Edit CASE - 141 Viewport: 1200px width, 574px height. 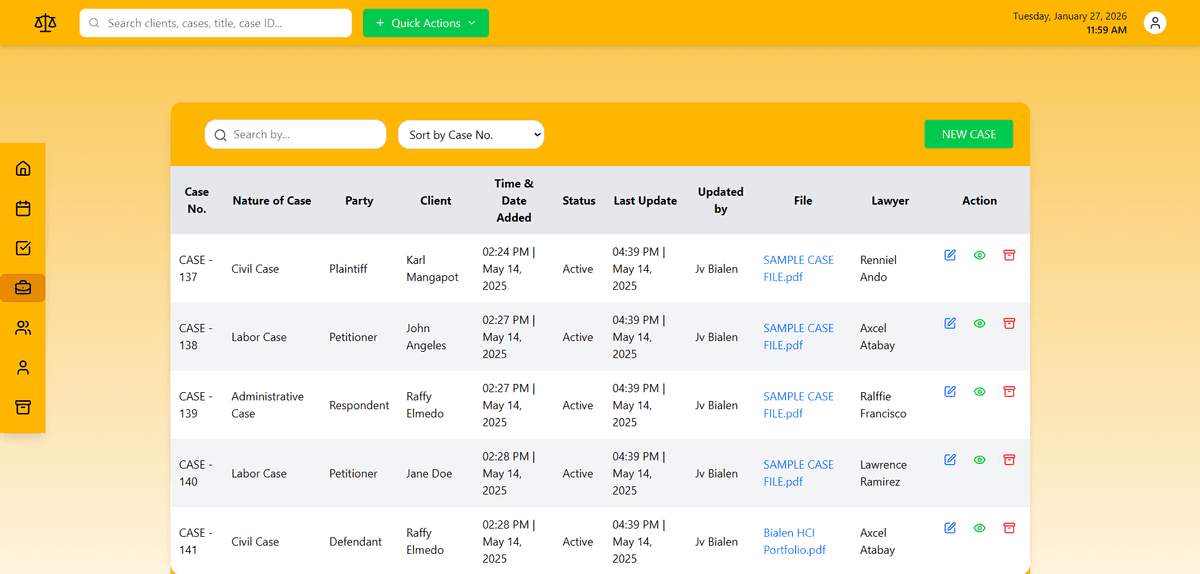pos(950,527)
